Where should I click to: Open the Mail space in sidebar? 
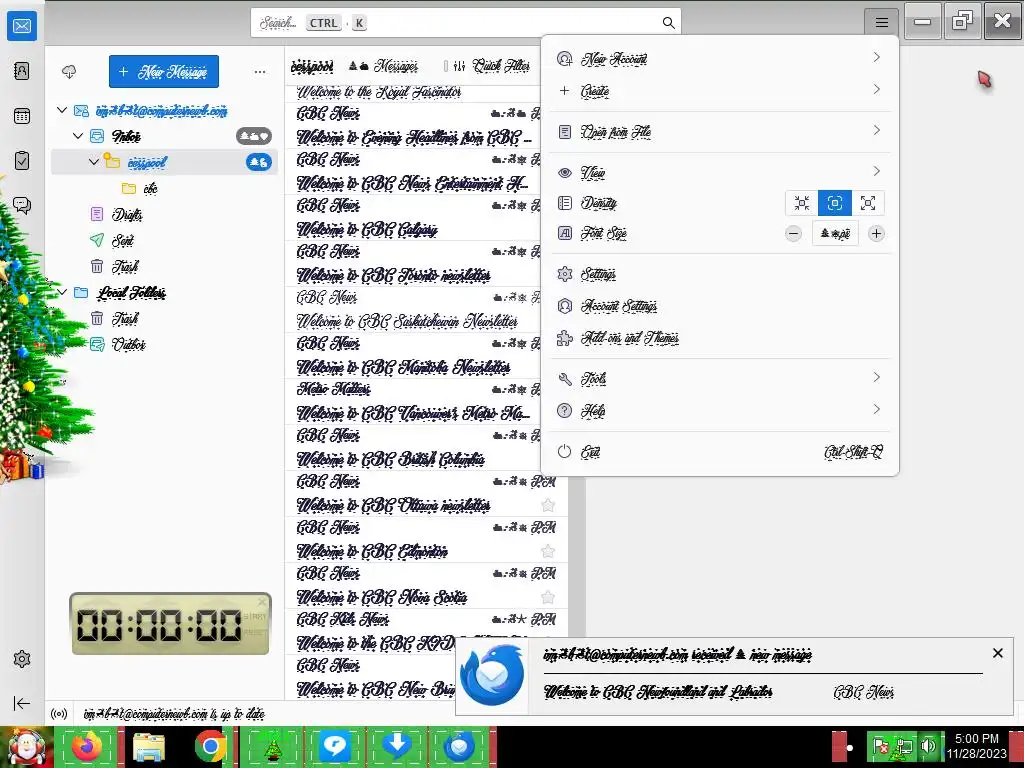click(x=22, y=26)
